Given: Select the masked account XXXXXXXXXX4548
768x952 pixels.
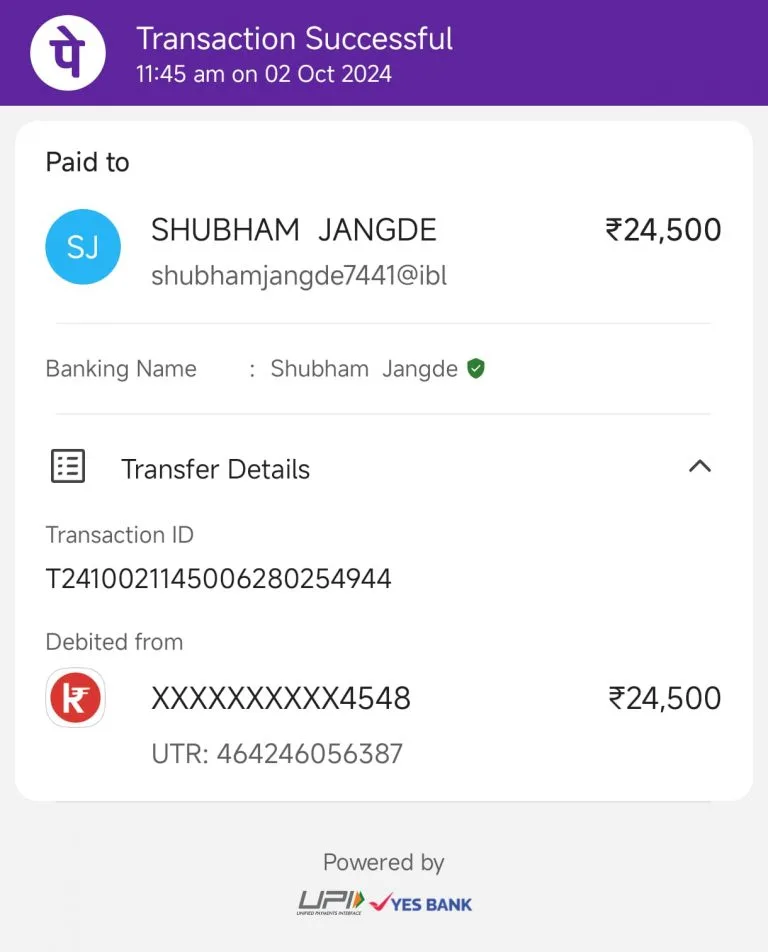Looking at the screenshot, I should pyautogui.click(x=281, y=698).
